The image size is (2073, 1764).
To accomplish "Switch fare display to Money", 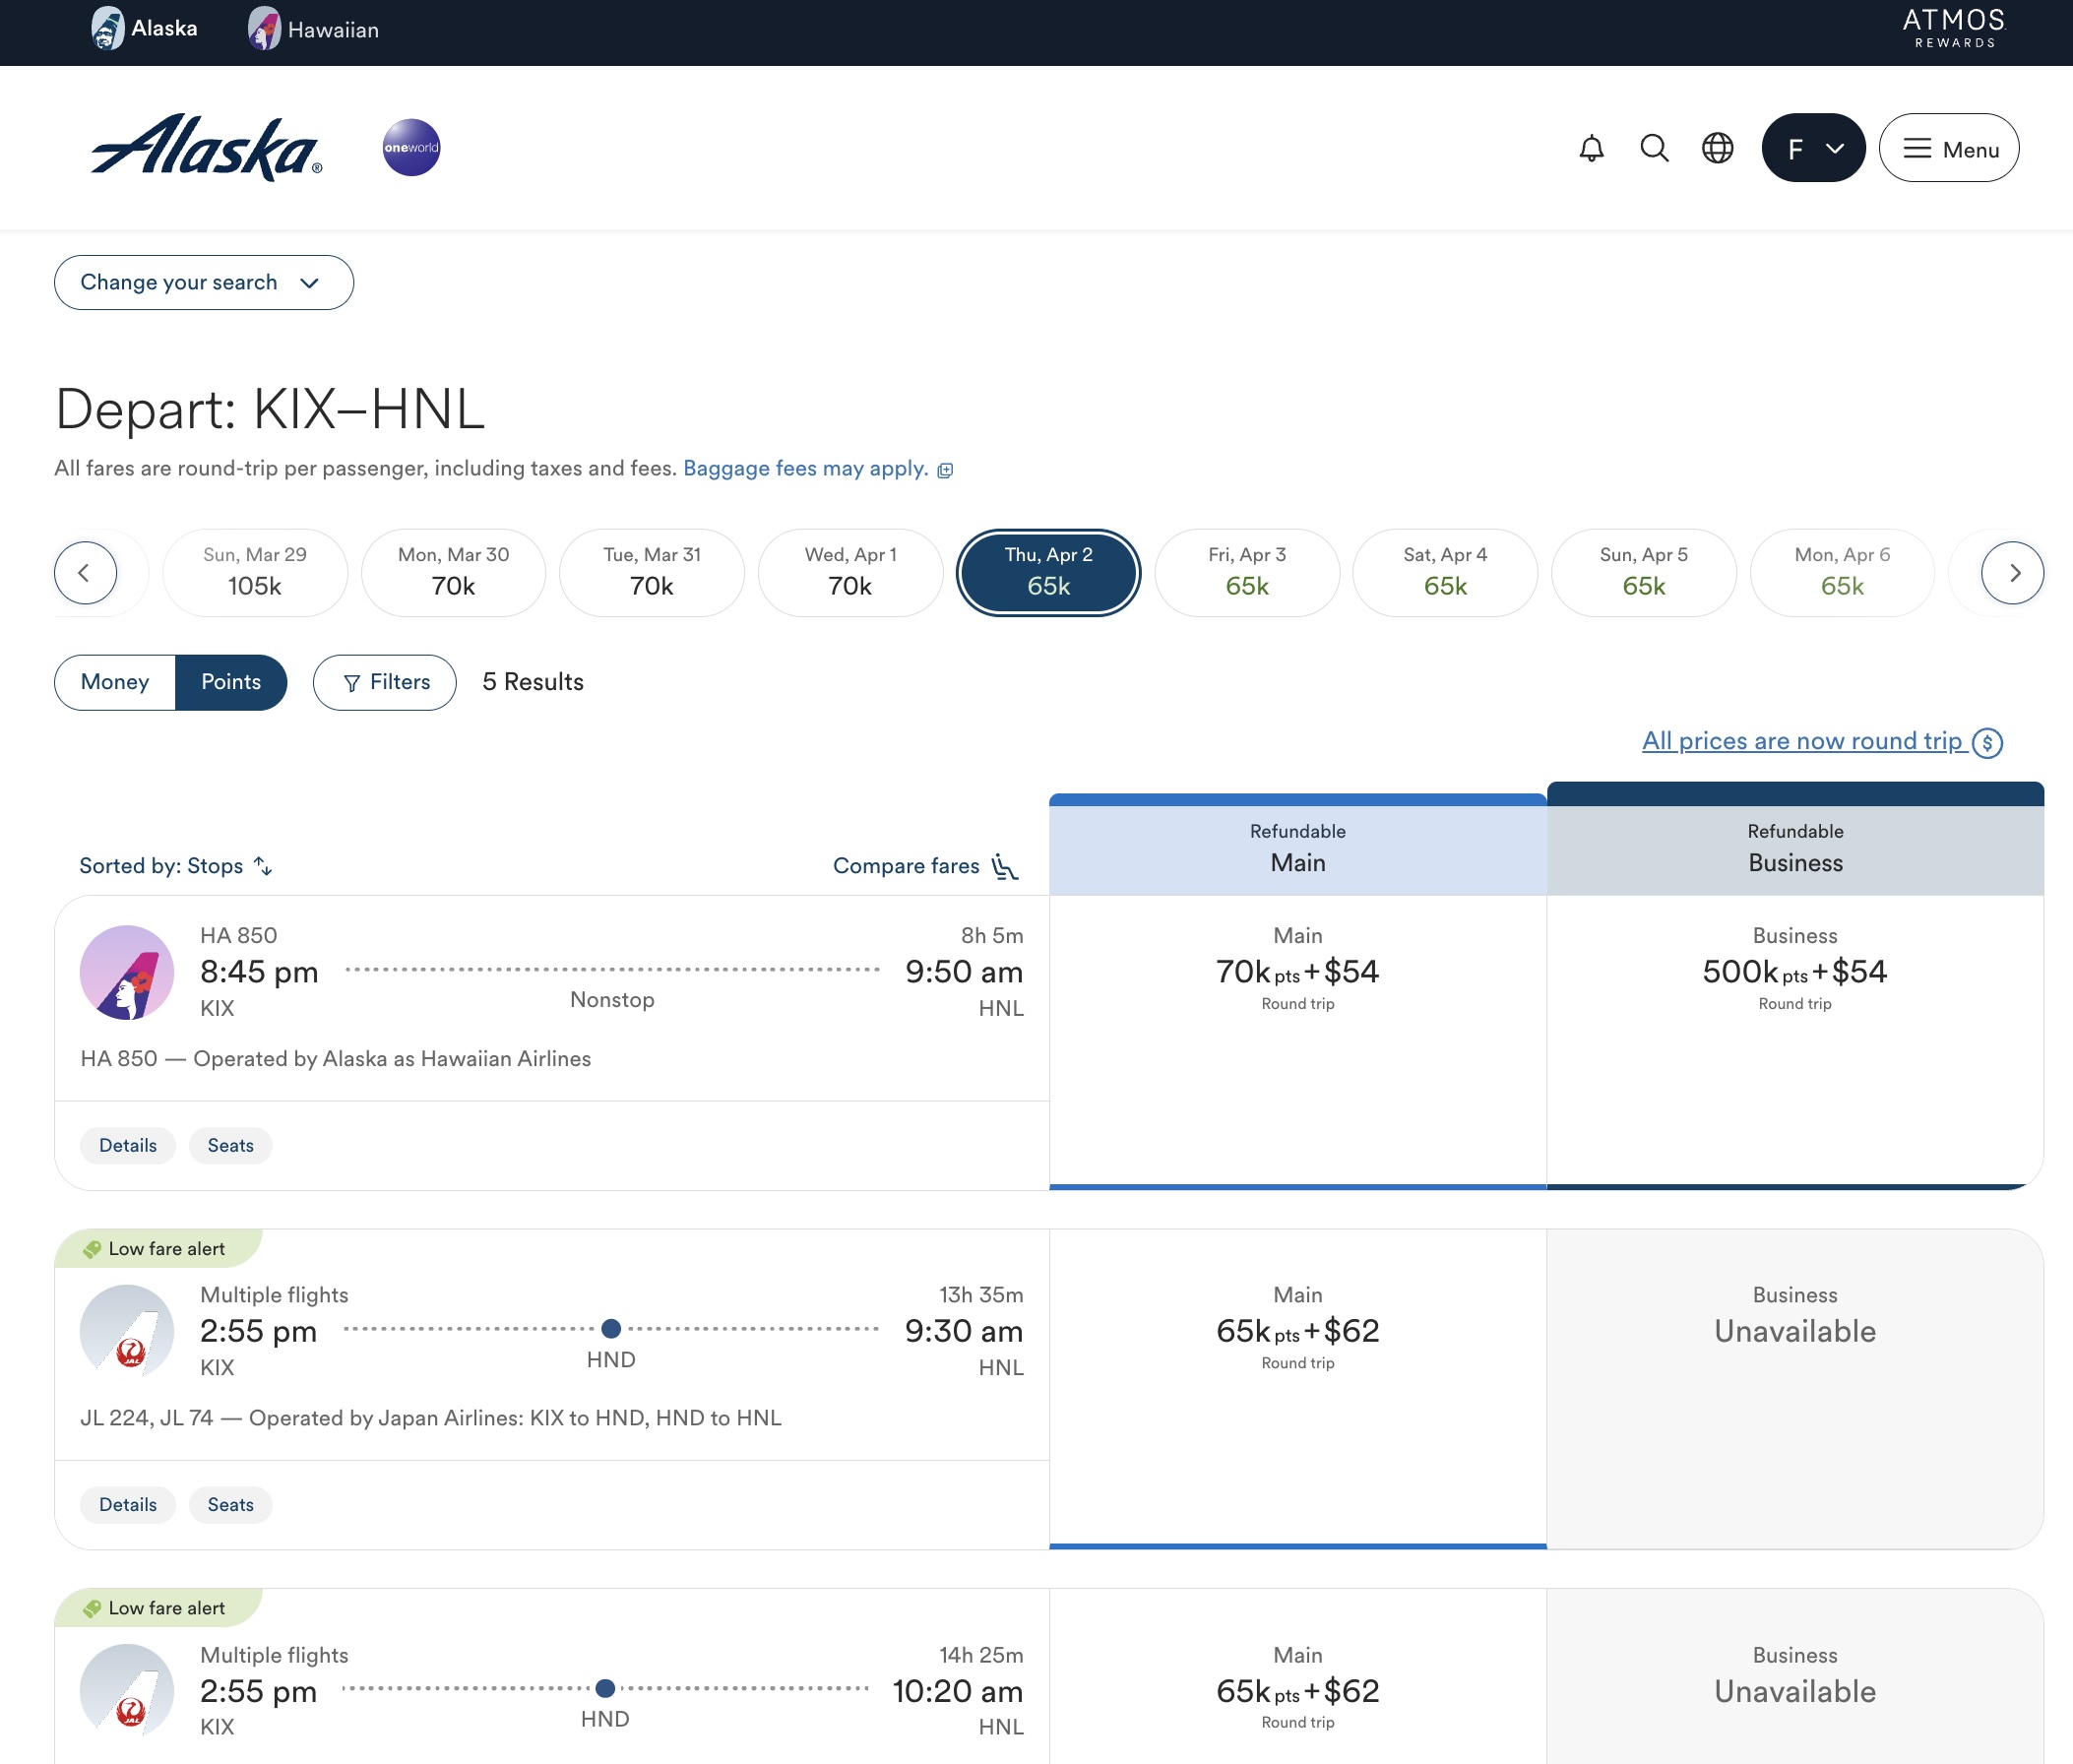I will point(115,682).
